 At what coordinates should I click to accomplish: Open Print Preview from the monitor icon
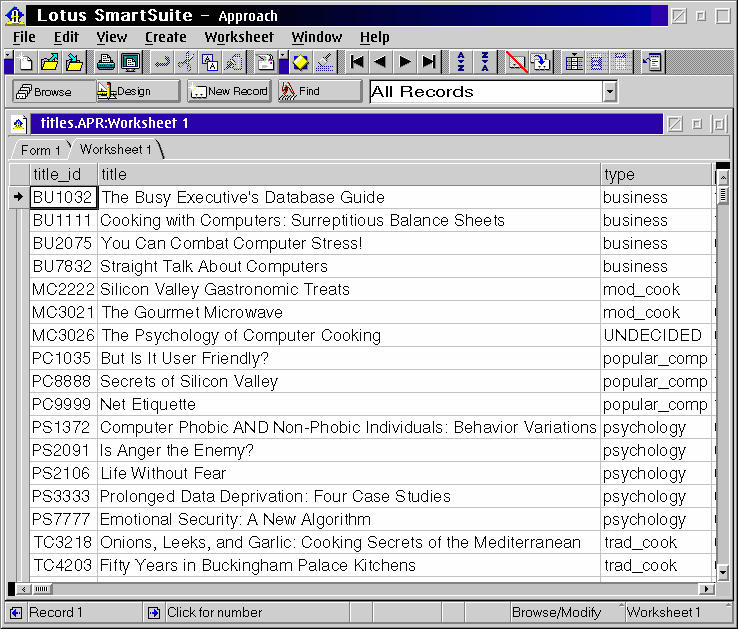[130, 62]
